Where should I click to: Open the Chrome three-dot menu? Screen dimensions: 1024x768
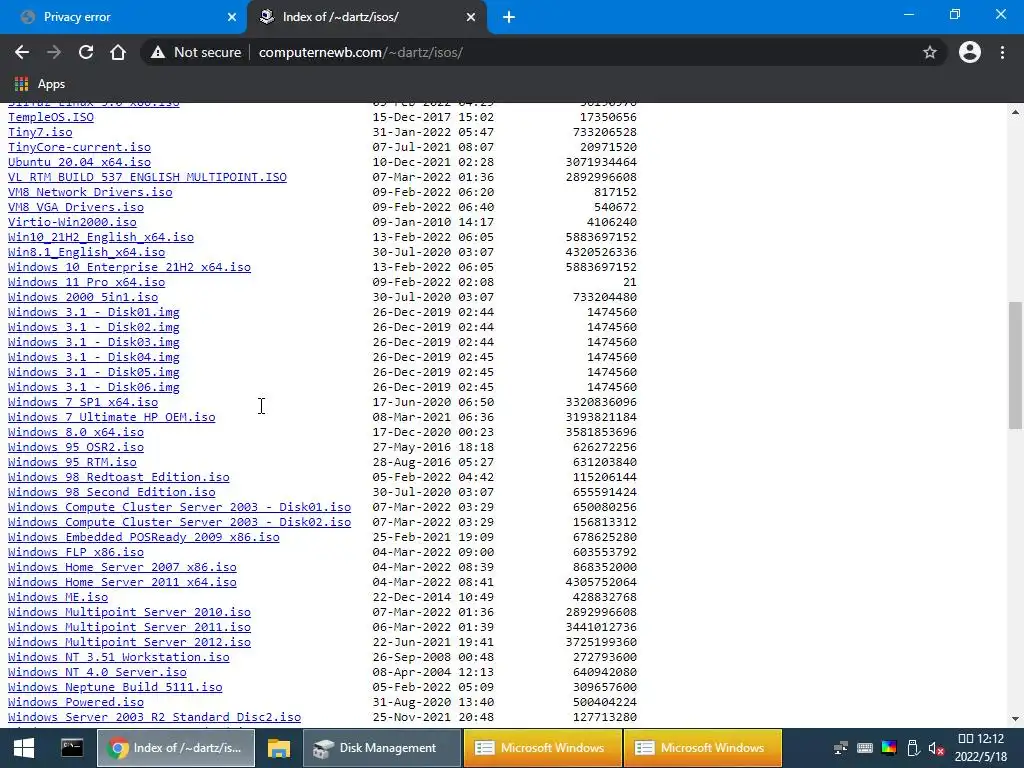[1002, 52]
